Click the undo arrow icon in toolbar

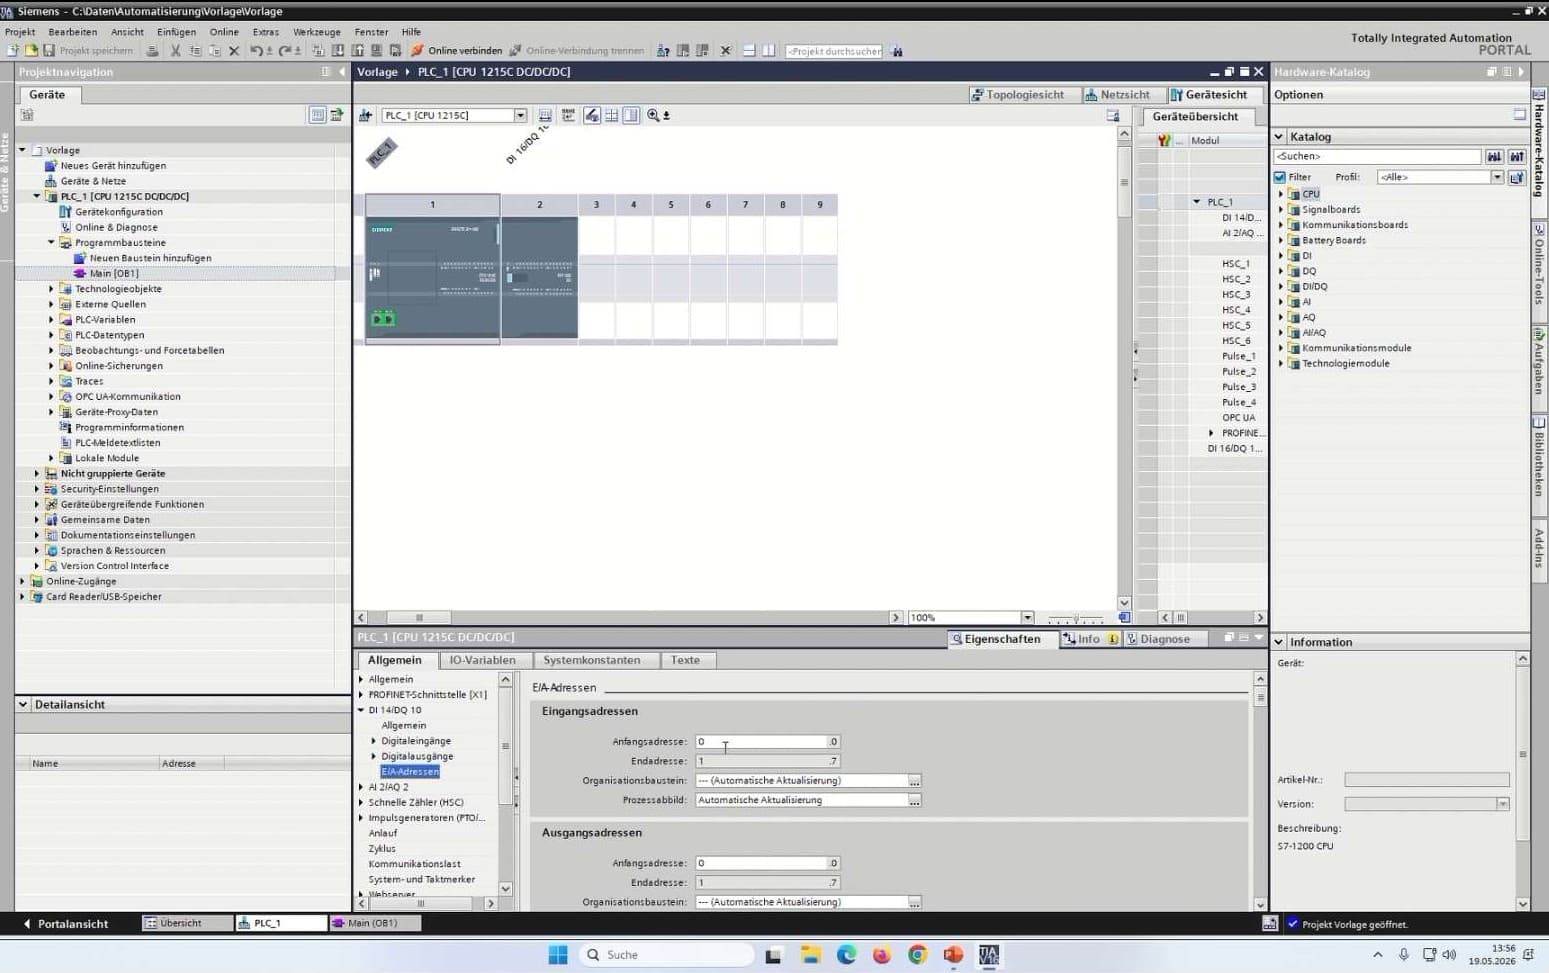(x=256, y=51)
